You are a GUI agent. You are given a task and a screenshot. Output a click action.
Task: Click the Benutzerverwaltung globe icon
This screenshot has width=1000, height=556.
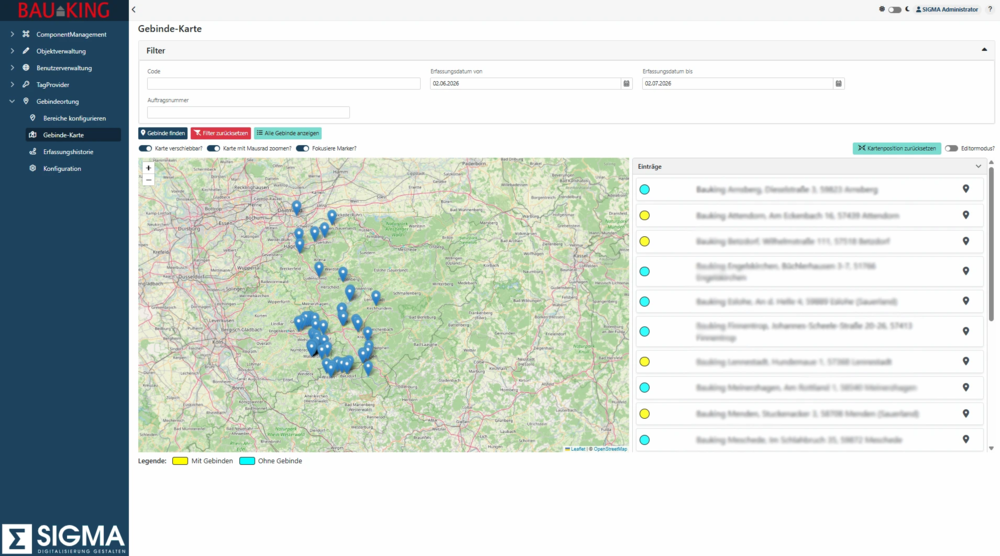click(x=26, y=68)
